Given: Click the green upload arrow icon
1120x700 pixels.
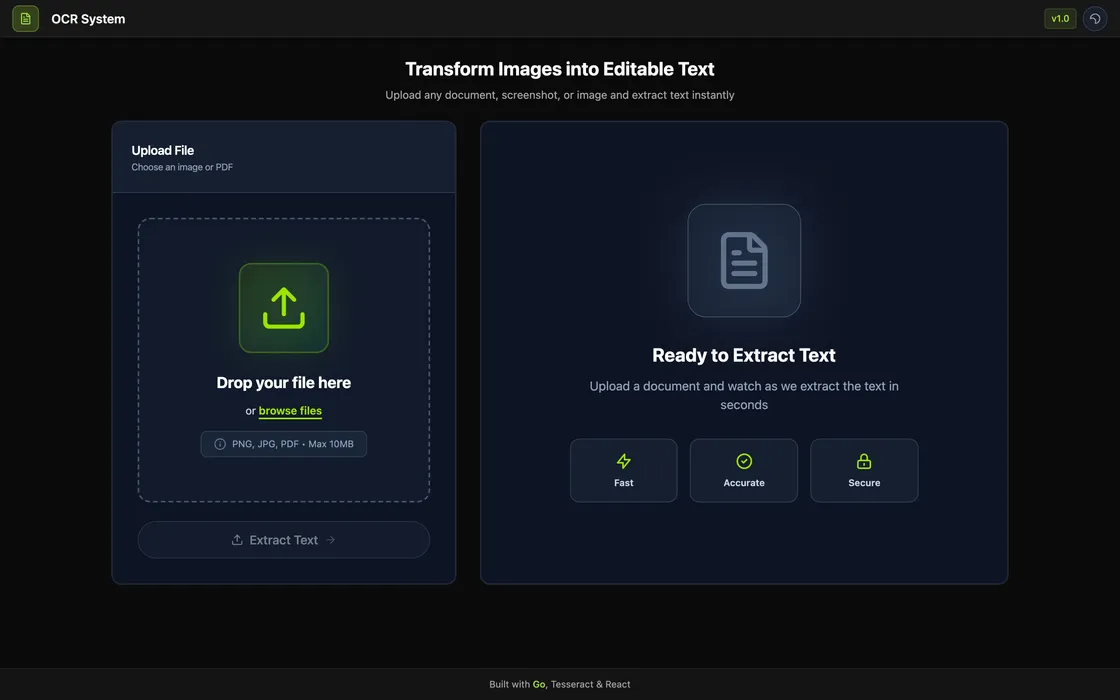Looking at the screenshot, I should pos(284,308).
